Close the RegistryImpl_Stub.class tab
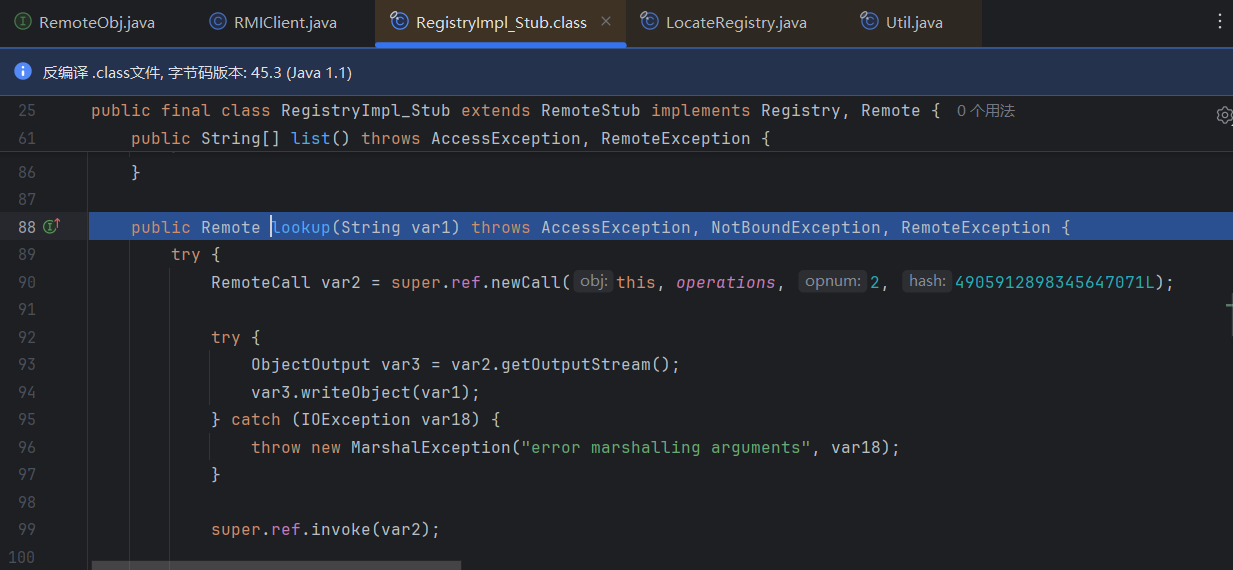 point(606,22)
